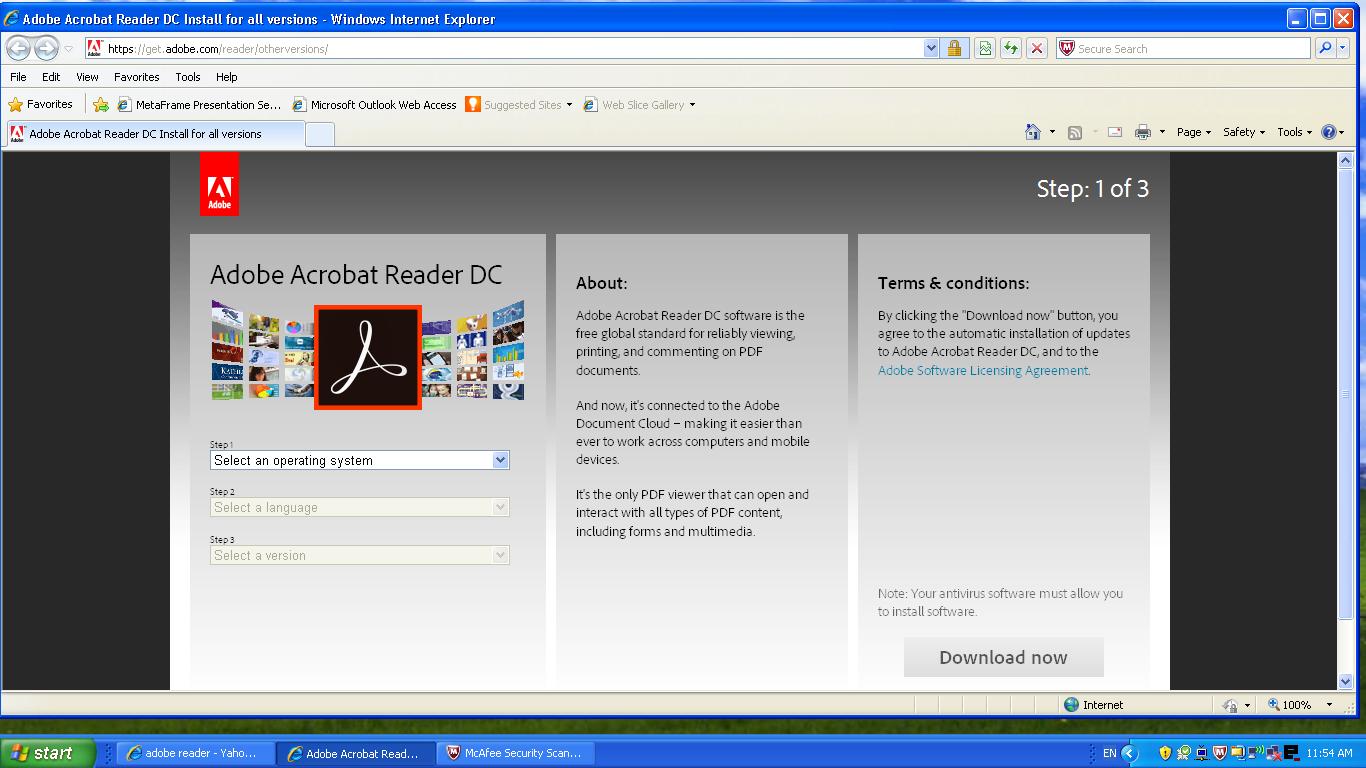The image size is (1366, 768).
Task: Click the blue Help question mark icon
Action: [x=1329, y=132]
